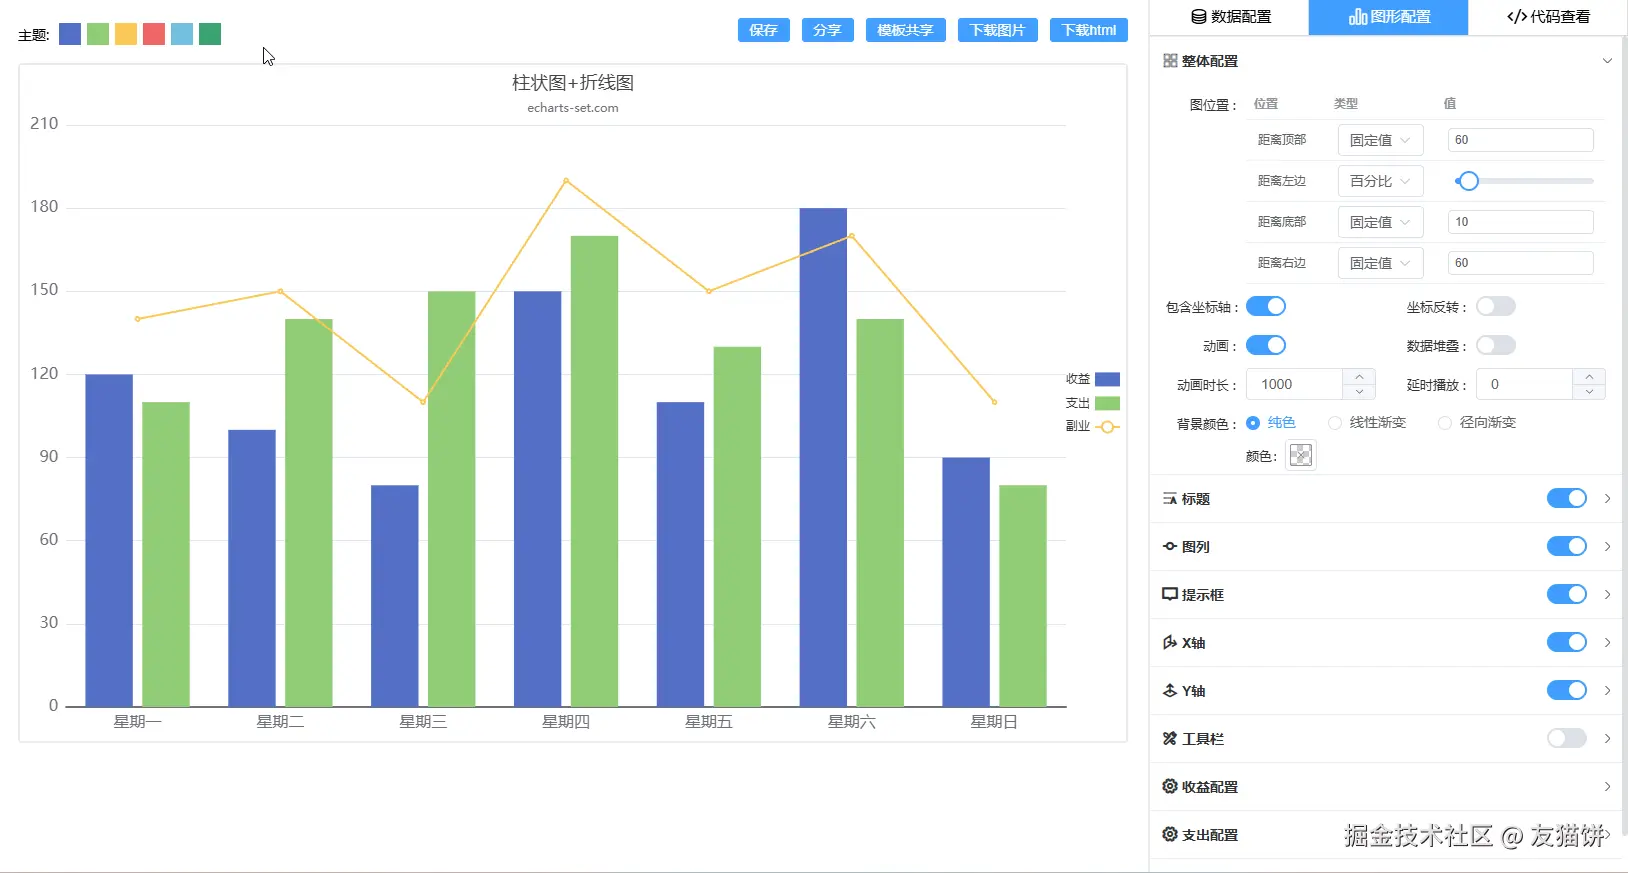Click the 下载图片 button
1628x873 pixels.
click(997, 30)
